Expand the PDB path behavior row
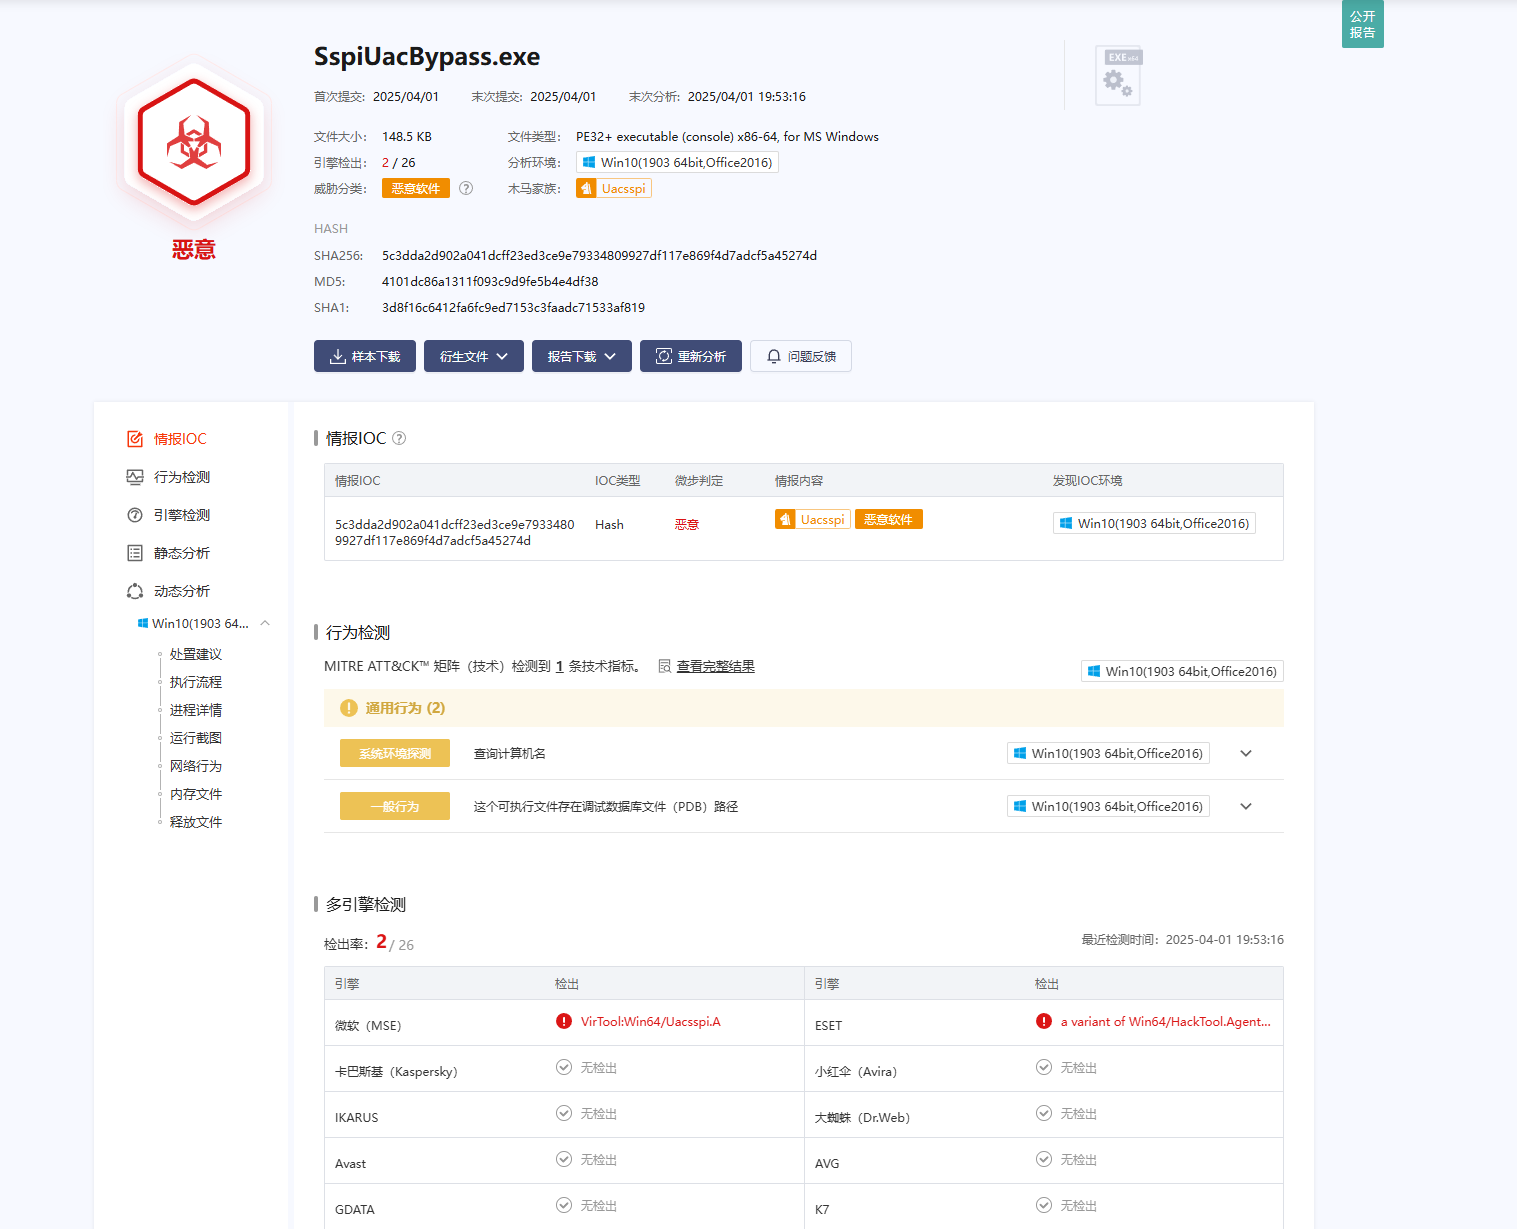This screenshot has width=1517, height=1229. (x=1246, y=806)
